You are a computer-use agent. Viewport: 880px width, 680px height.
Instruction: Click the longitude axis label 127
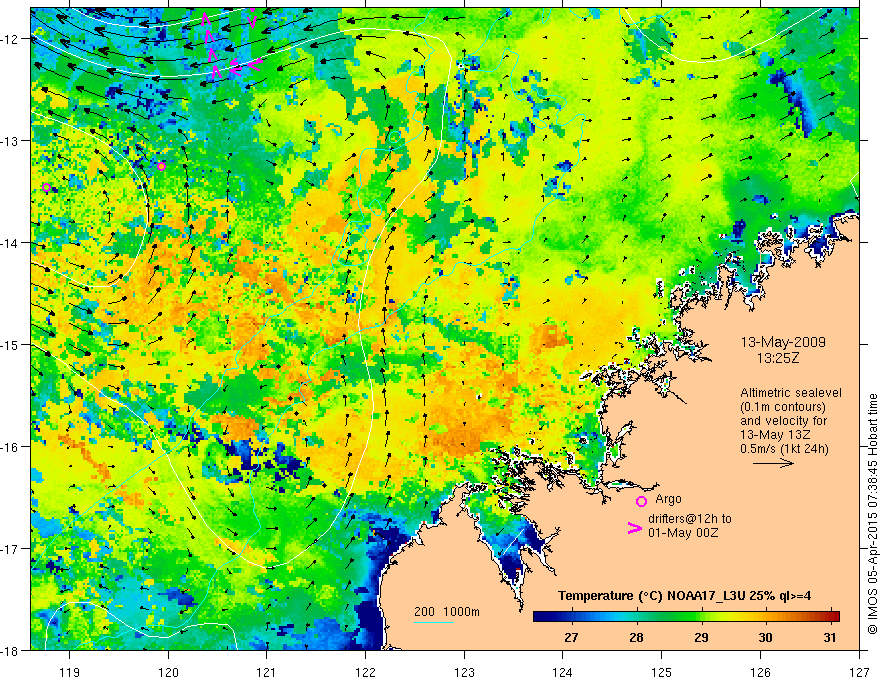point(859,672)
